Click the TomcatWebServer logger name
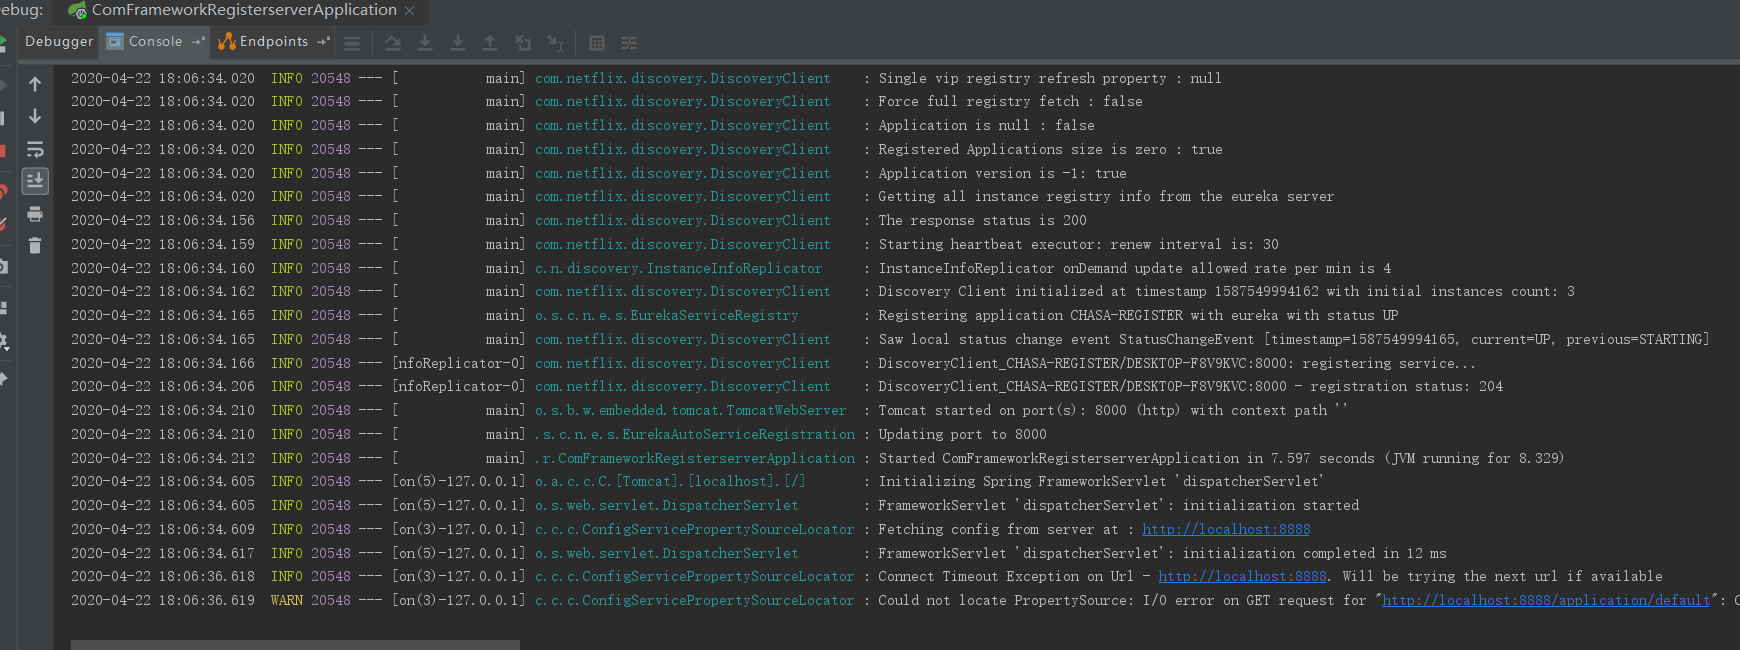This screenshot has height=650, width=1740. 690,410
